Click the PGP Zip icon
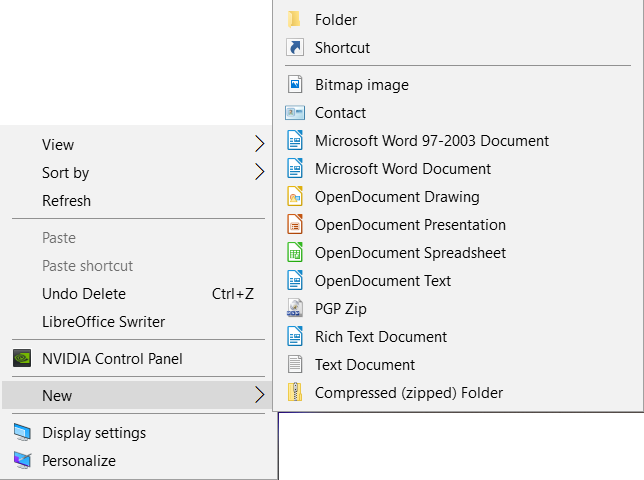 click(x=295, y=308)
